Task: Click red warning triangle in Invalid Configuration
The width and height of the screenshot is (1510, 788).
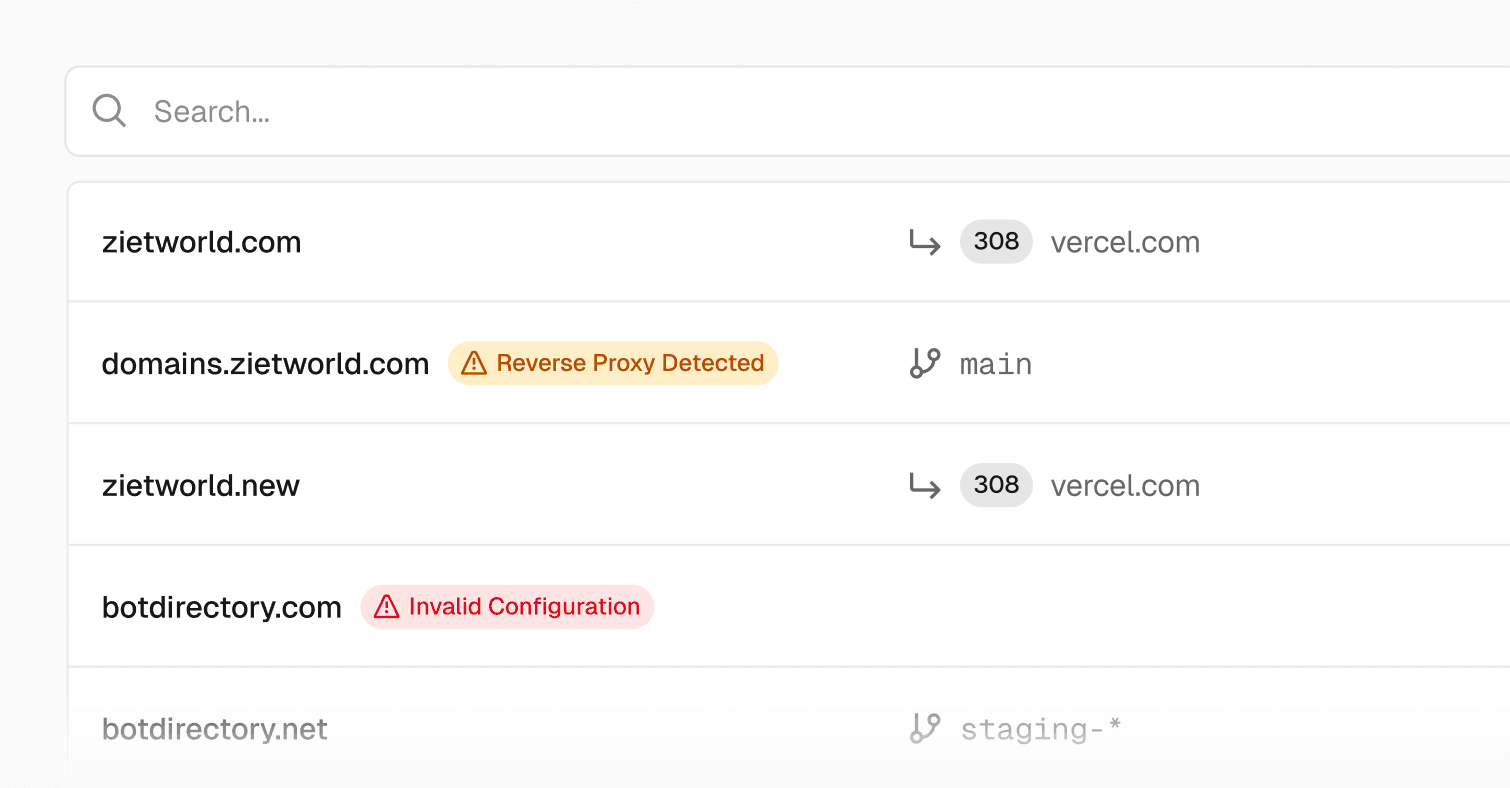Action: tap(387, 607)
